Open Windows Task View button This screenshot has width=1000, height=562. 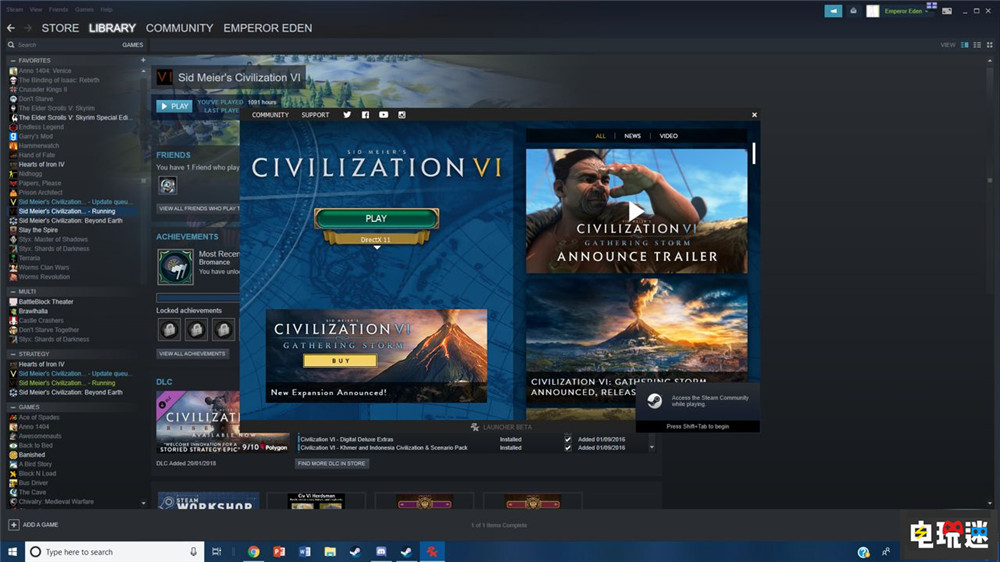click(x=217, y=552)
